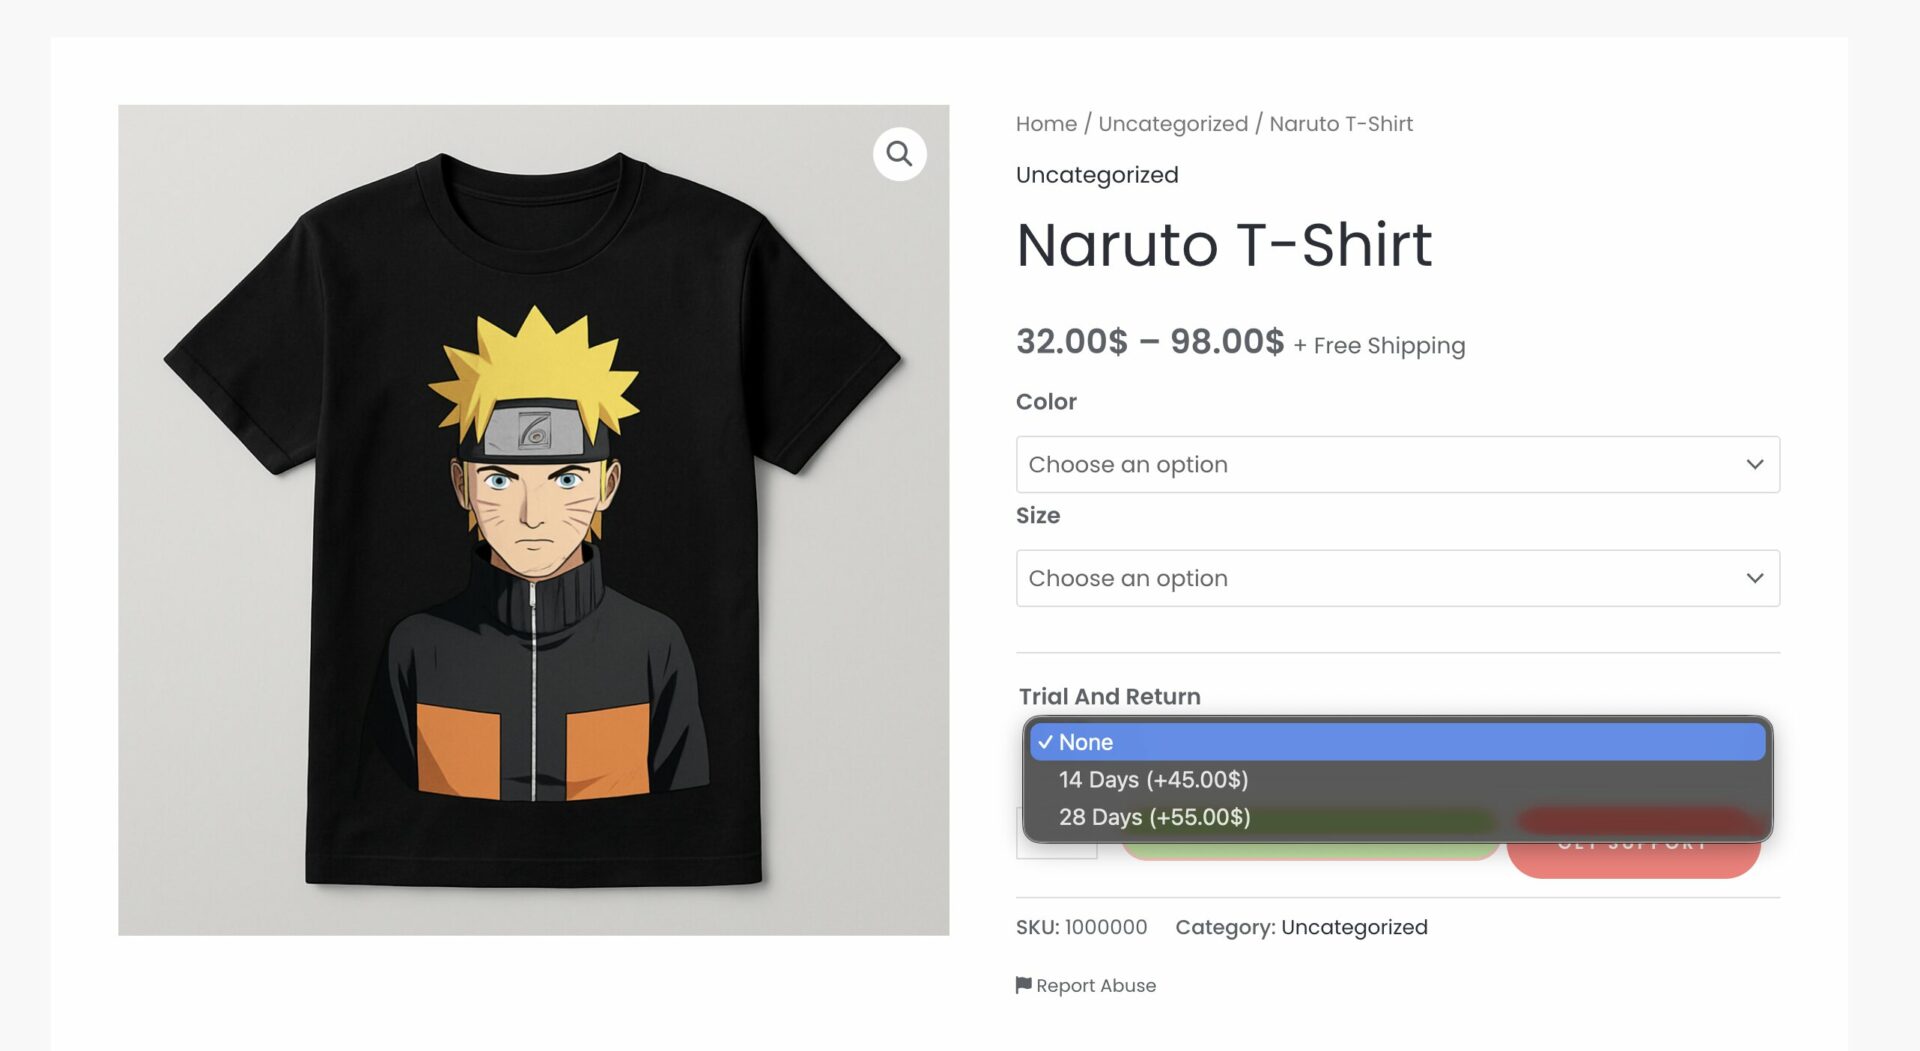Open the Uncategorized link next to SKU
The image size is (1920, 1051).
point(1353,927)
